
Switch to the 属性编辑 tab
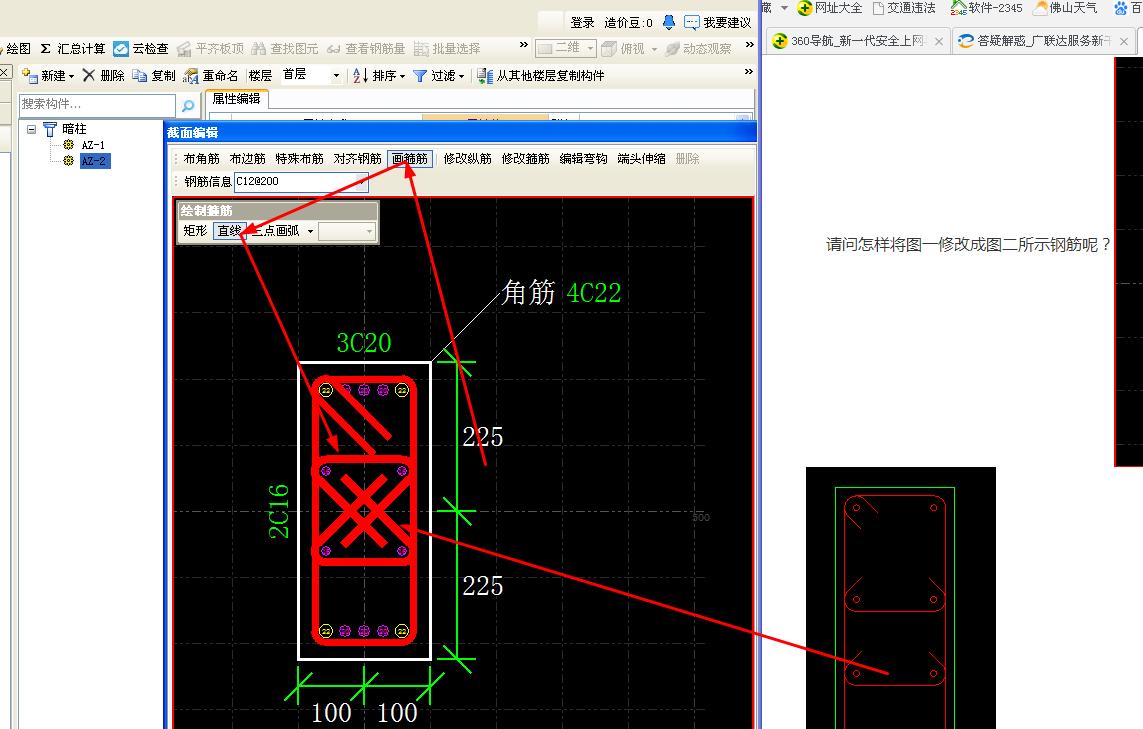pyautogui.click(x=235, y=99)
